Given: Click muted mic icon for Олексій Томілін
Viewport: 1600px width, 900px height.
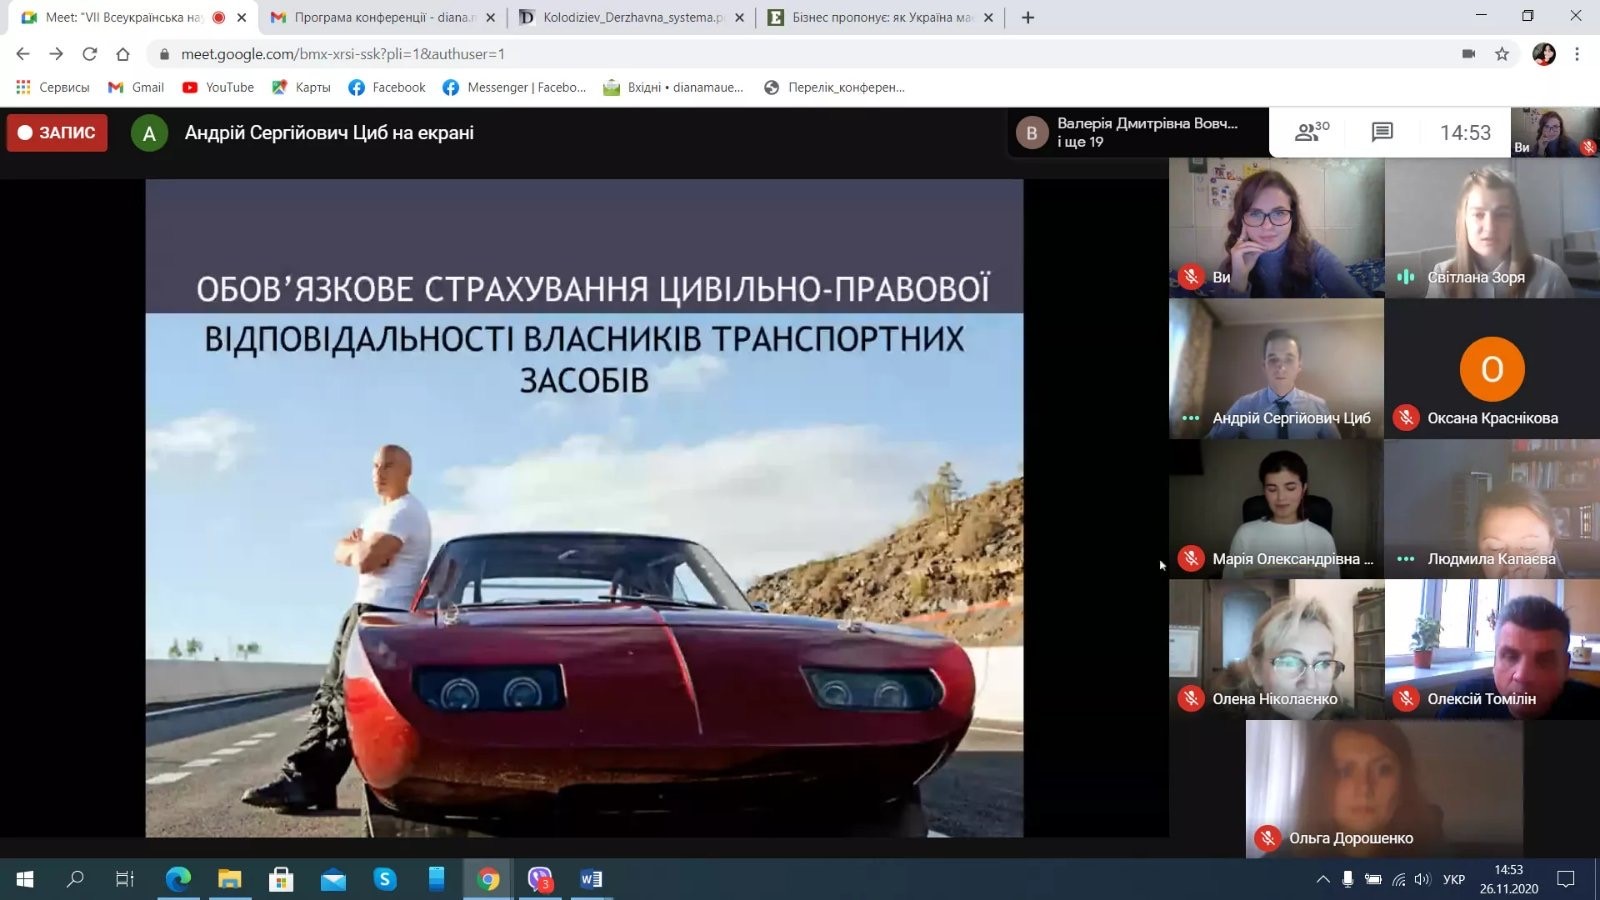Looking at the screenshot, I should [1406, 699].
